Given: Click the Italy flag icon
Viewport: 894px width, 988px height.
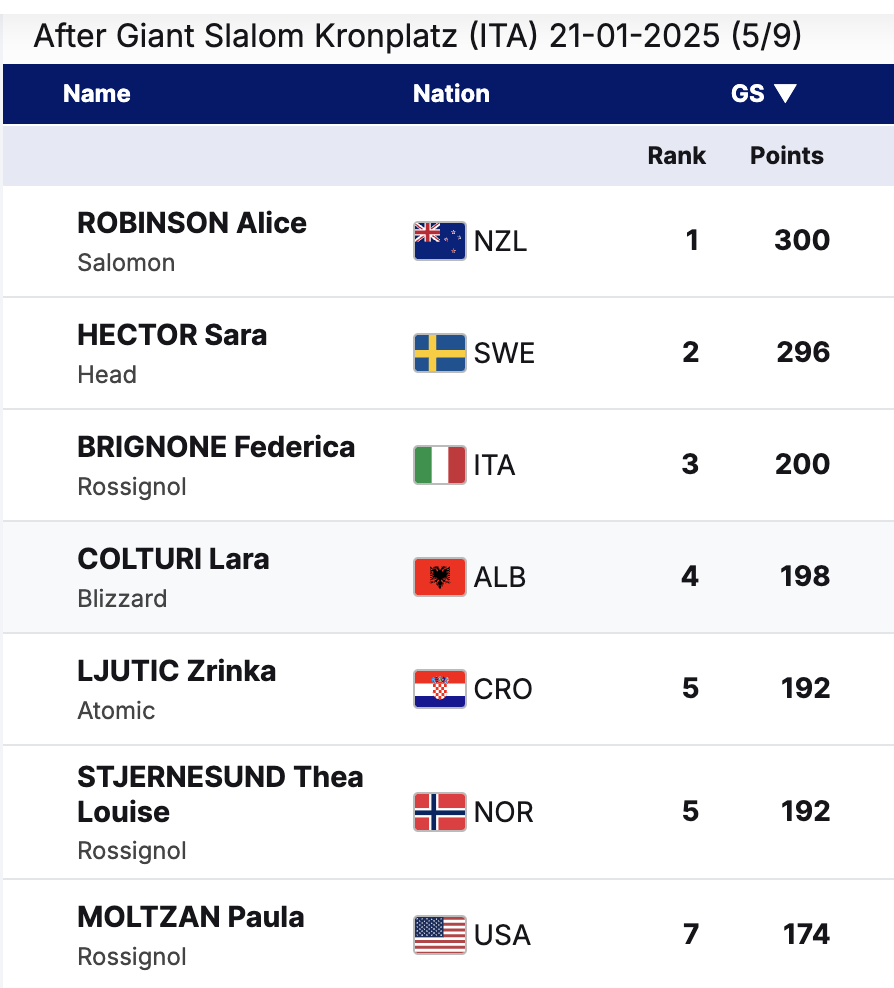Looking at the screenshot, I should click(439, 465).
